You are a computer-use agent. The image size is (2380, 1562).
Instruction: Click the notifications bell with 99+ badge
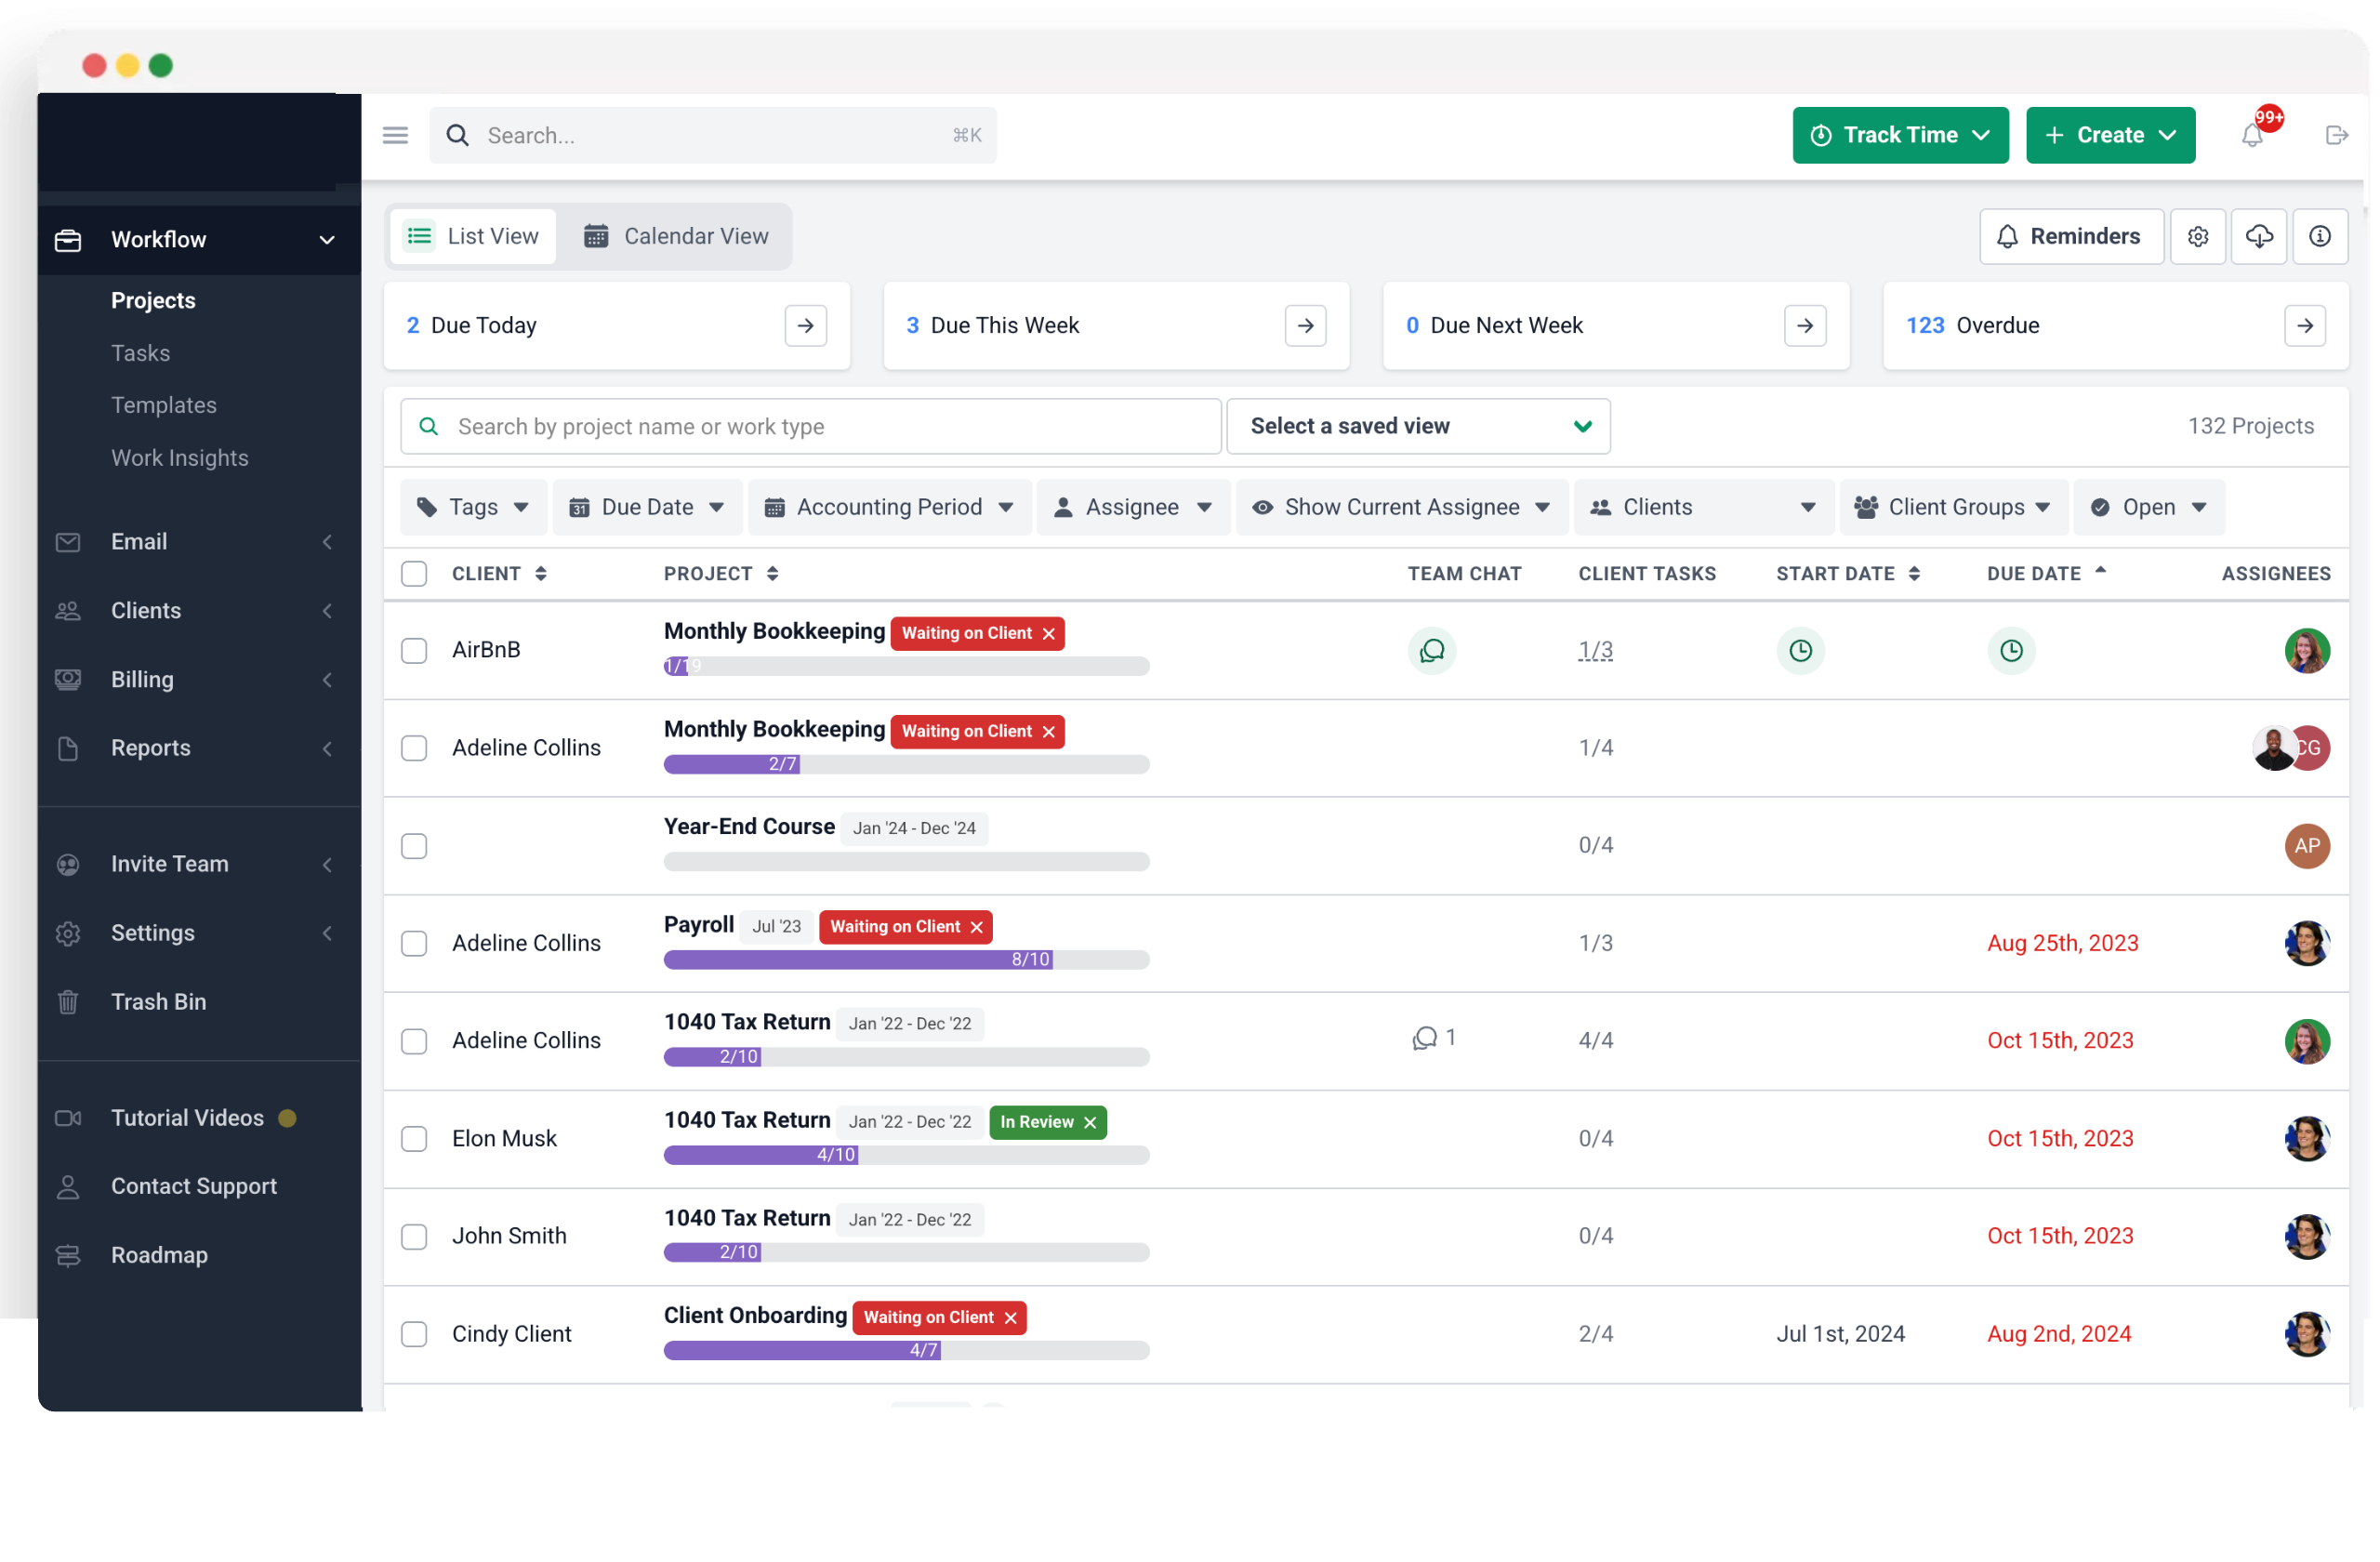2252,135
